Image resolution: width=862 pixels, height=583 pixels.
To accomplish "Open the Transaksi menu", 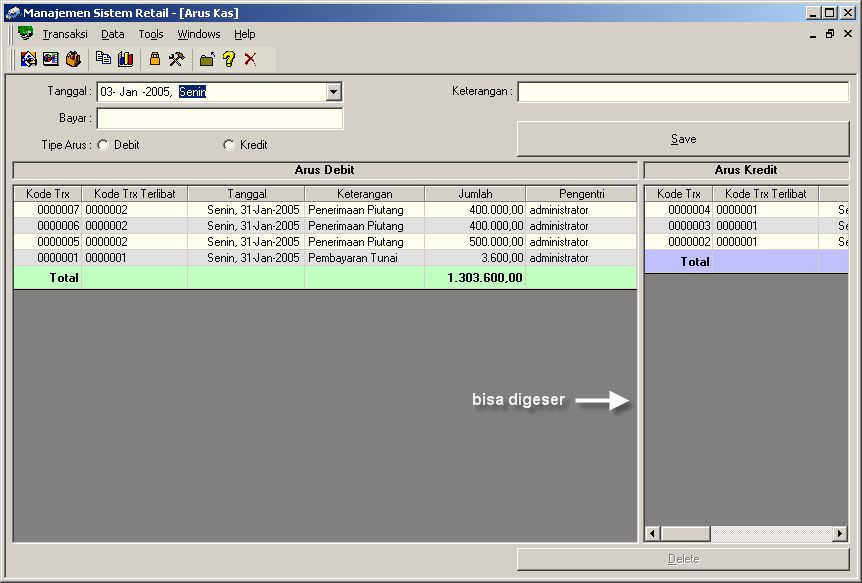I will point(65,34).
